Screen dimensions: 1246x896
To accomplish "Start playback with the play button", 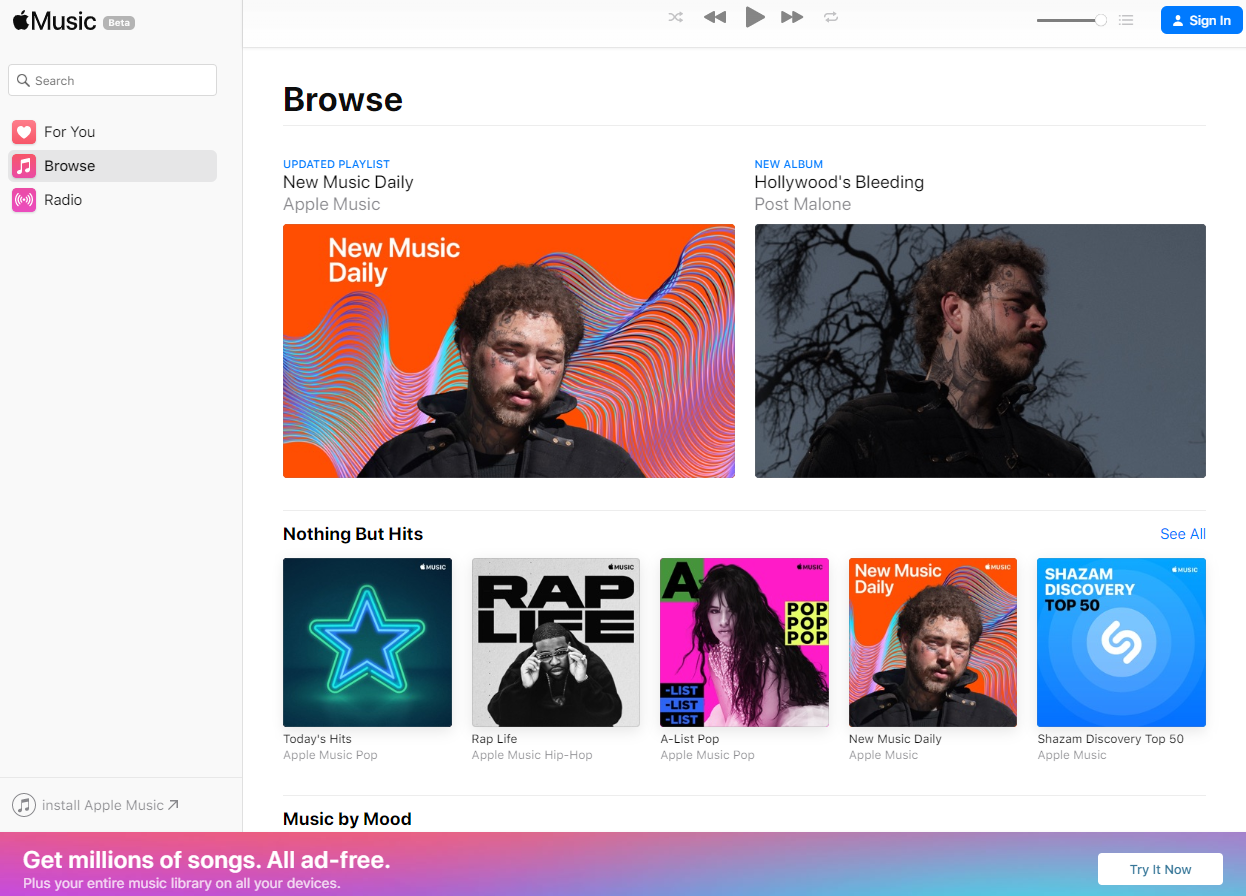I will 755,17.
